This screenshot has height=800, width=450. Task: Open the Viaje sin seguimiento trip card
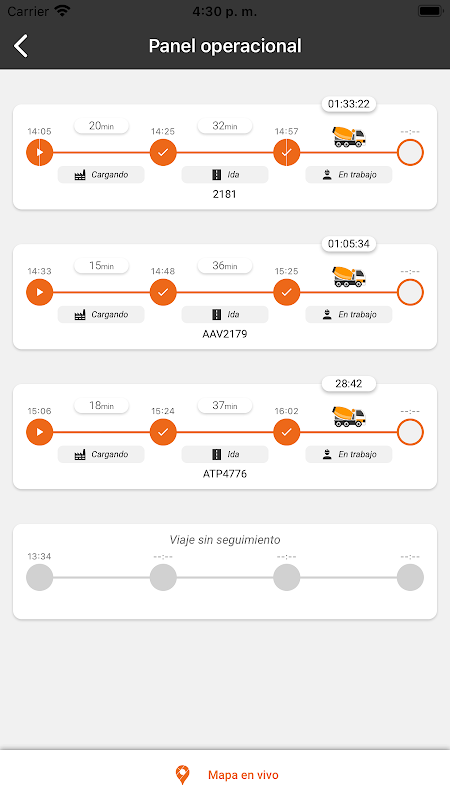tap(225, 571)
